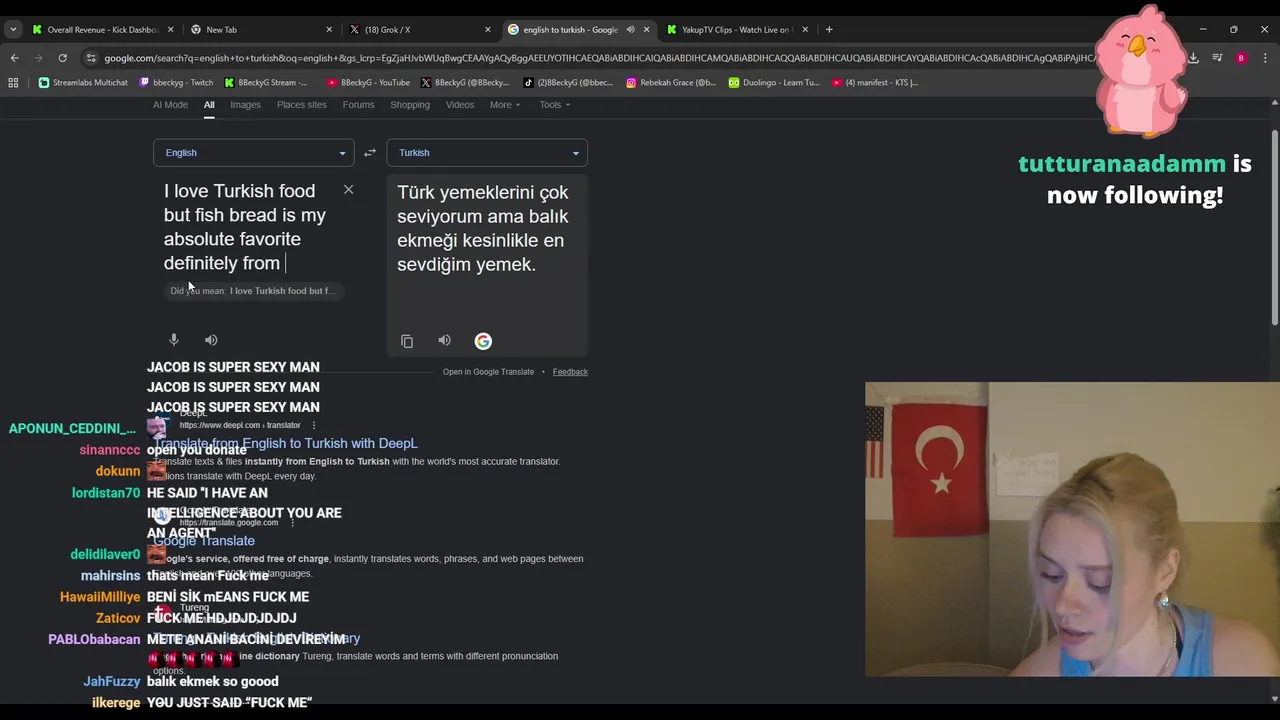Open DeepL result's three-dot options
The height and width of the screenshot is (720, 1280).
(x=314, y=425)
